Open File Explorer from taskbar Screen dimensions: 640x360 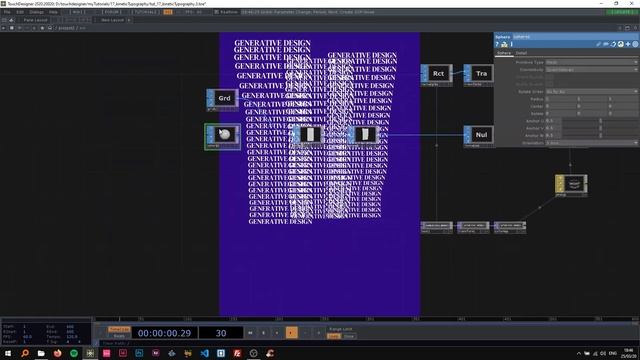coord(41,353)
